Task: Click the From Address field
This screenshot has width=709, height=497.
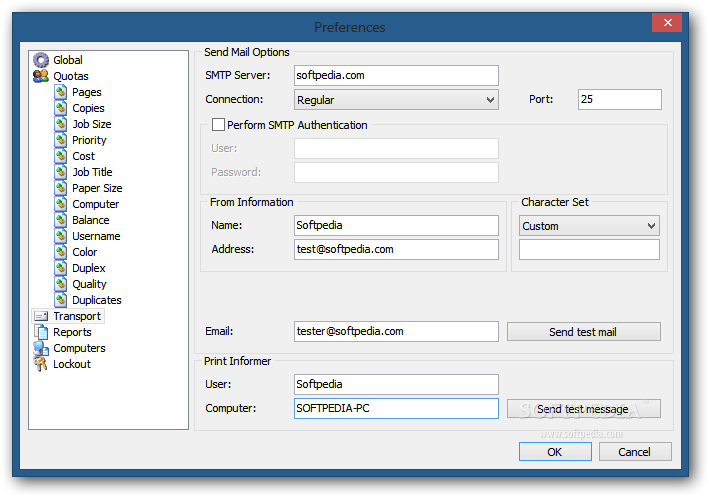Action: click(396, 249)
